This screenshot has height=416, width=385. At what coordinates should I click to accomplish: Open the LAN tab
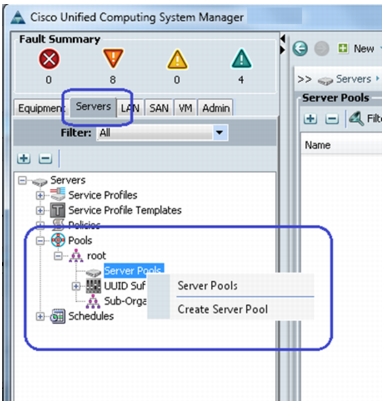click(x=131, y=108)
